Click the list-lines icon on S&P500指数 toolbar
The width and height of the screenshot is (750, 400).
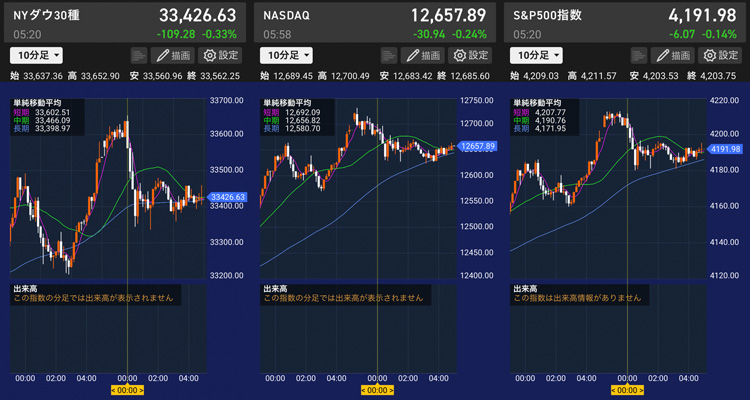pyautogui.click(x=639, y=56)
